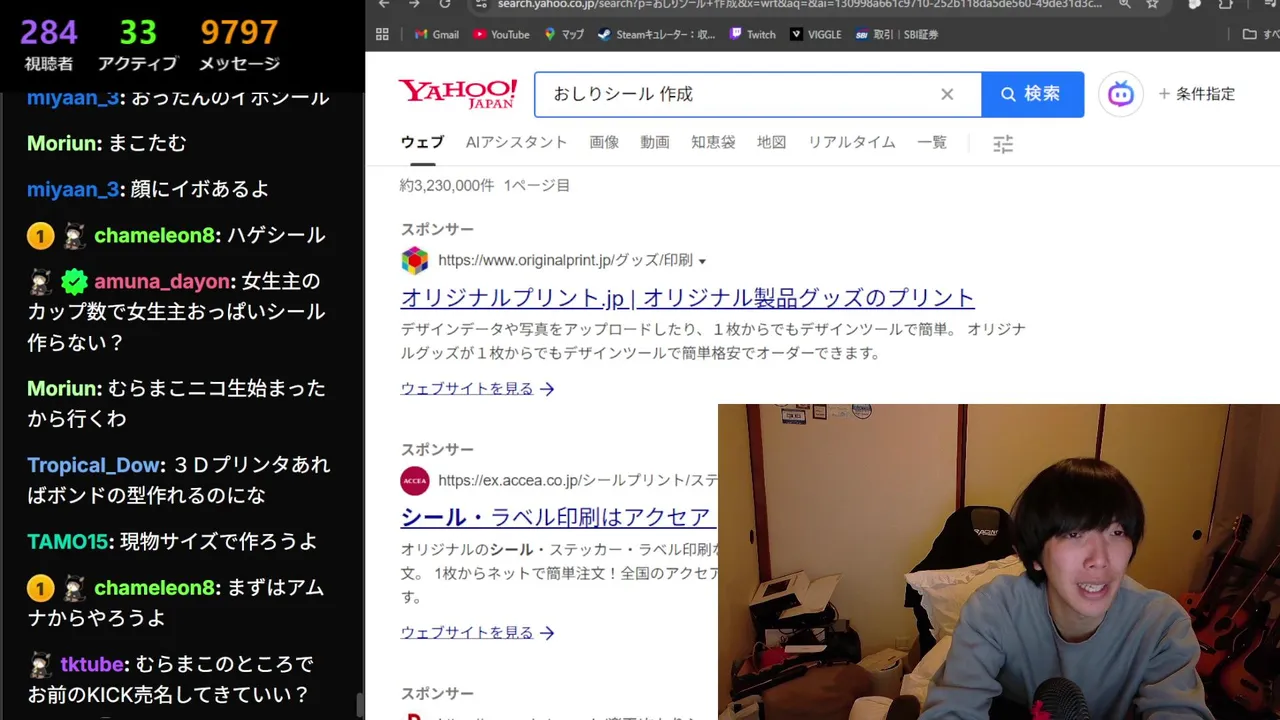Image resolution: width=1280 pixels, height=720 pixels.
Task: Switch to the 知恵袋 tab
Action: coord(713,142)
